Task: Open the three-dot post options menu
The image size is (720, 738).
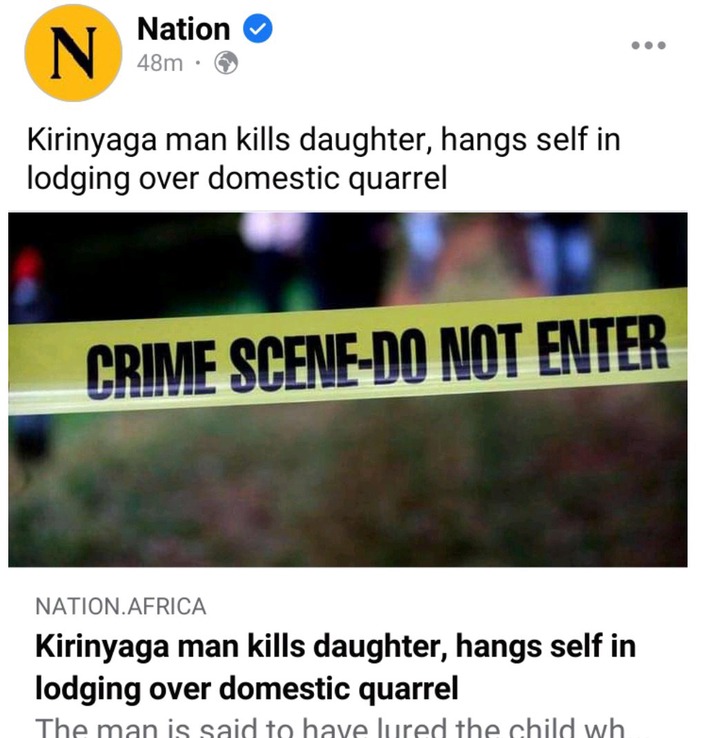Action: tap(648, 45)
